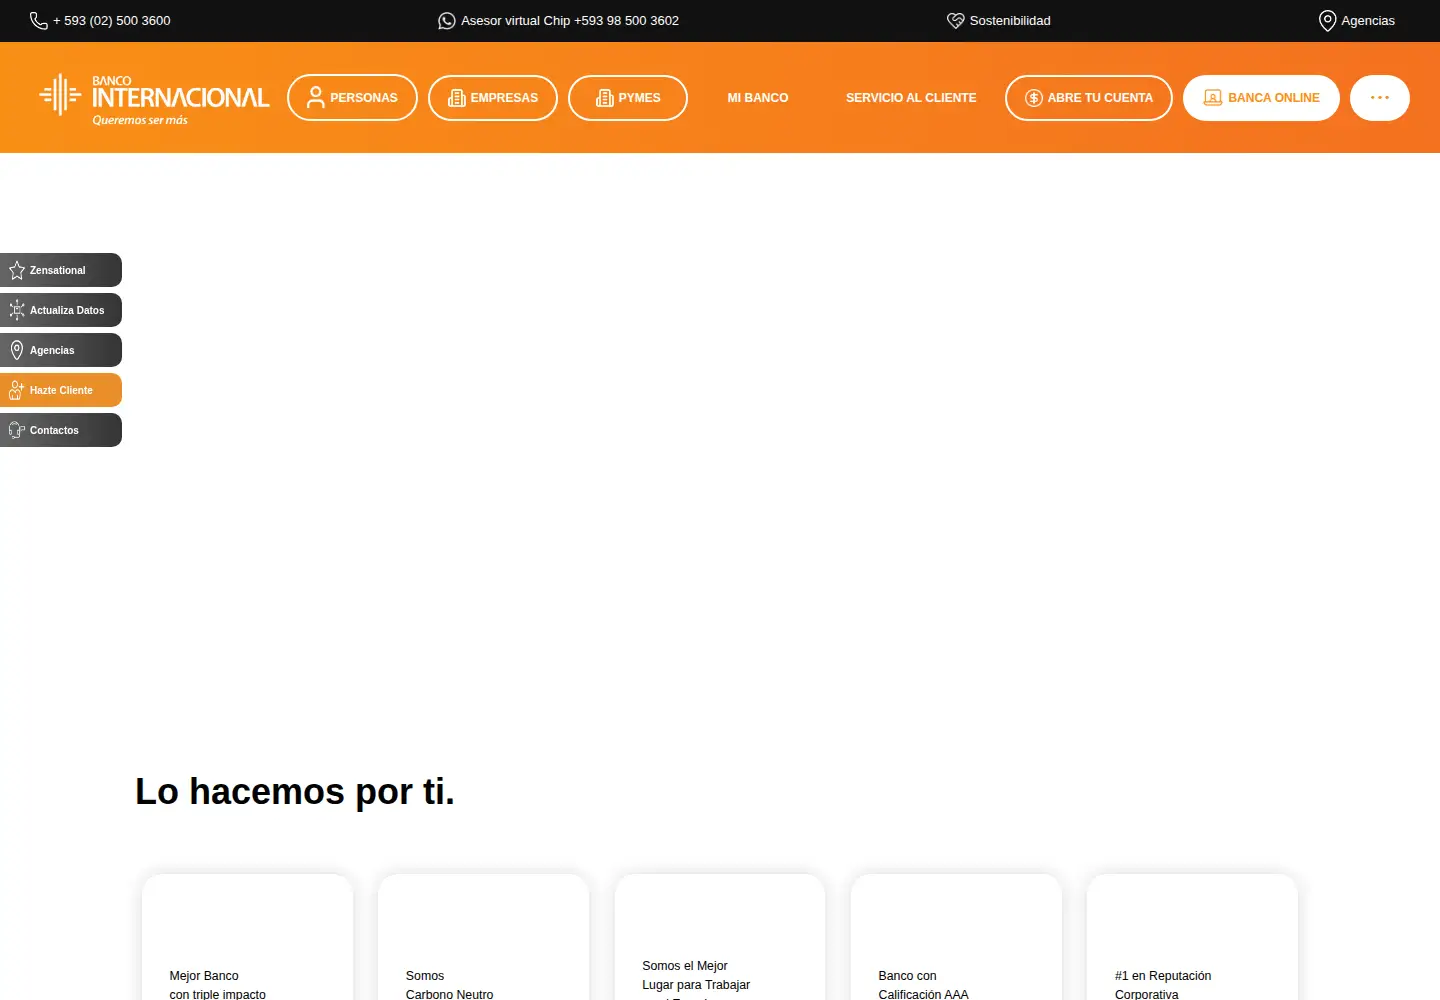
Task: Click the phone number +593 (02) 500 3600
Action: 112,21
